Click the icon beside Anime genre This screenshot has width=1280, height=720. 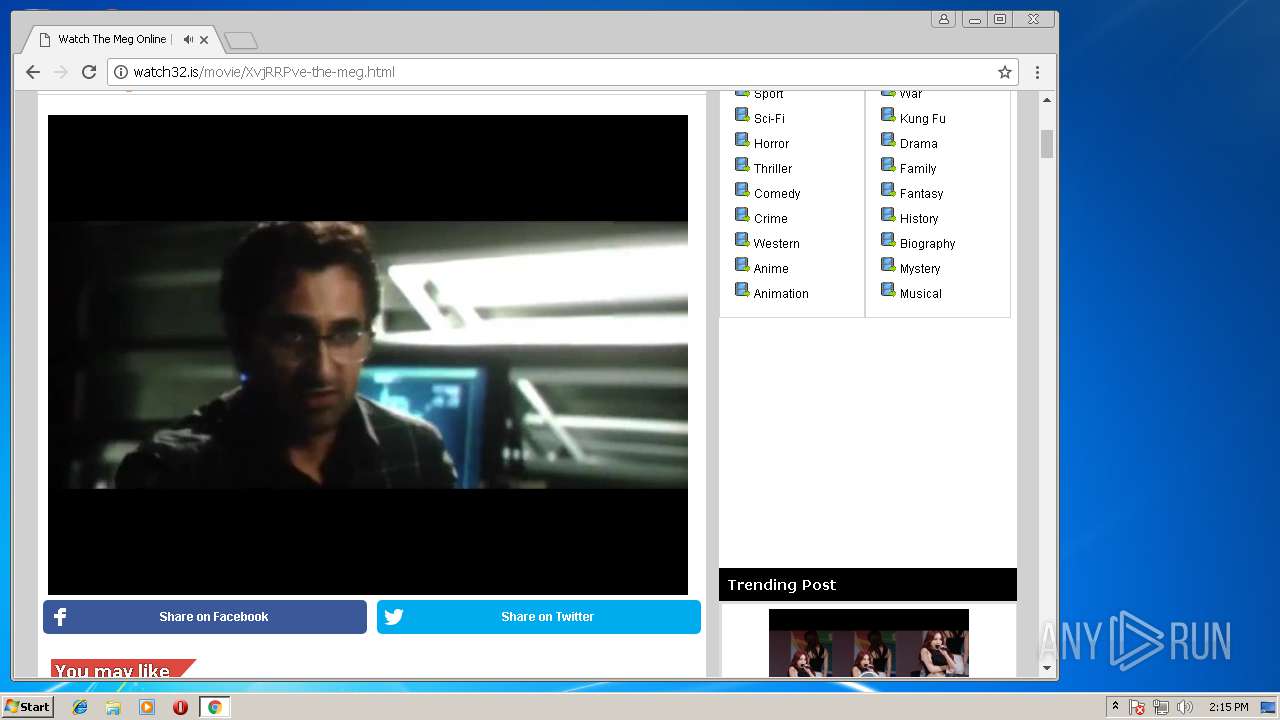(x=742, y=265)
